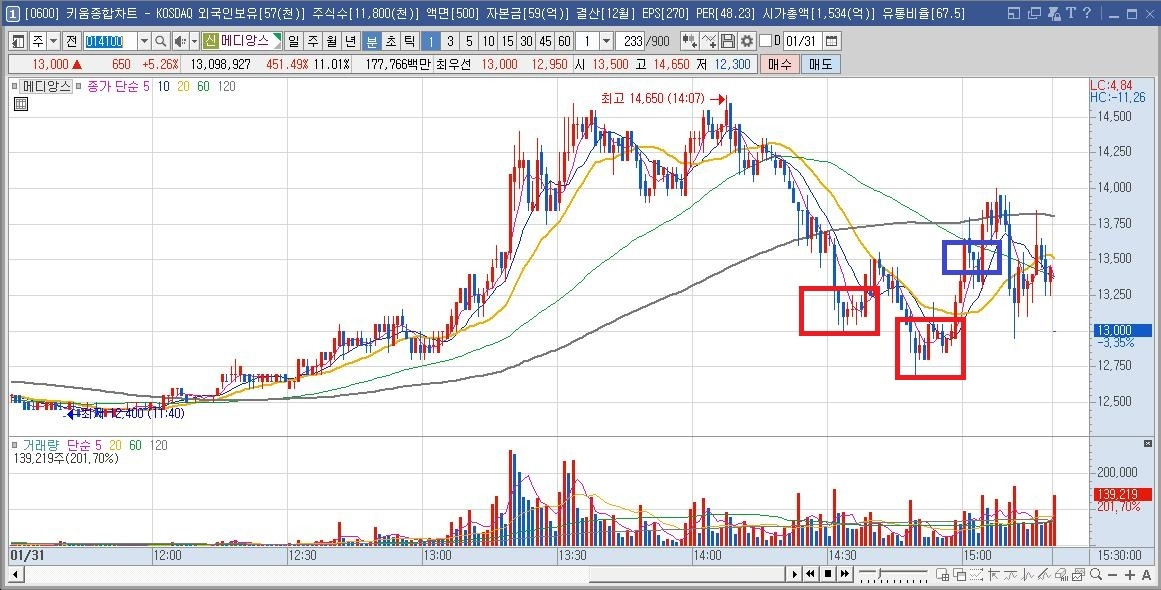Image resolution: width=1161 pixels, height=590 pixels.
Task: Select the 일 (daily) period toggle
Action: click(x=294, y=41)
